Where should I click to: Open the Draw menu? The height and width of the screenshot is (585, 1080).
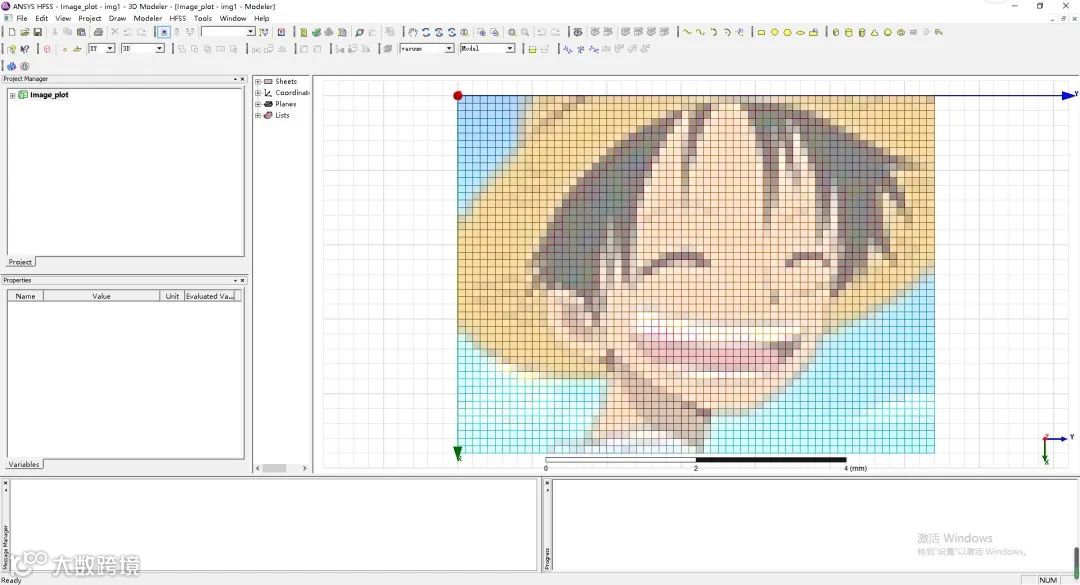[x=117, y=19]
